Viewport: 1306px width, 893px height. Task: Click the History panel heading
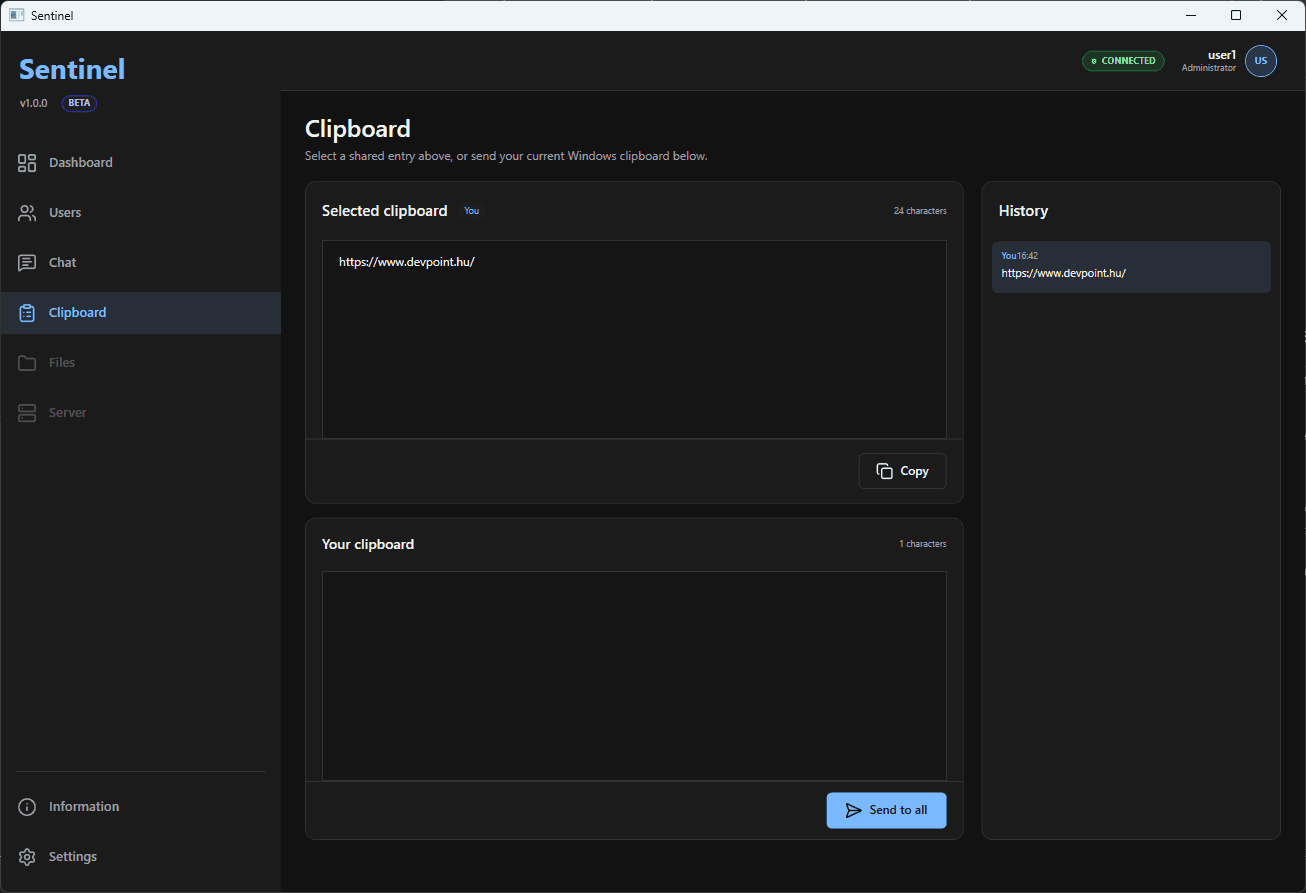1023,211
